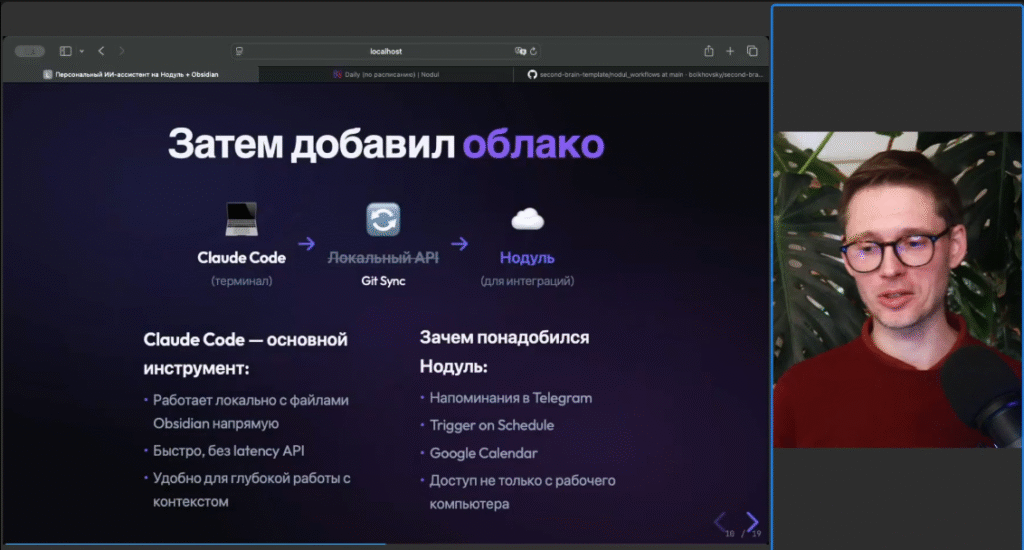This screenshot has width=1024, height=550.
Task: Advance to the next slide arrow
Action: [752, 521]
